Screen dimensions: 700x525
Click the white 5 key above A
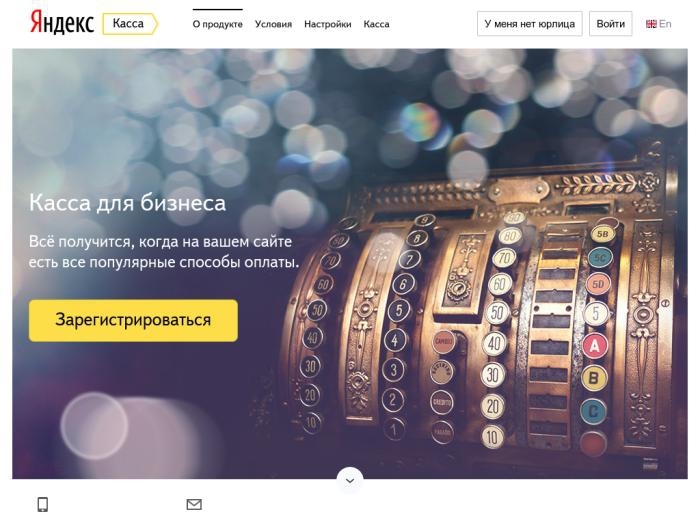tap(596, 313)
